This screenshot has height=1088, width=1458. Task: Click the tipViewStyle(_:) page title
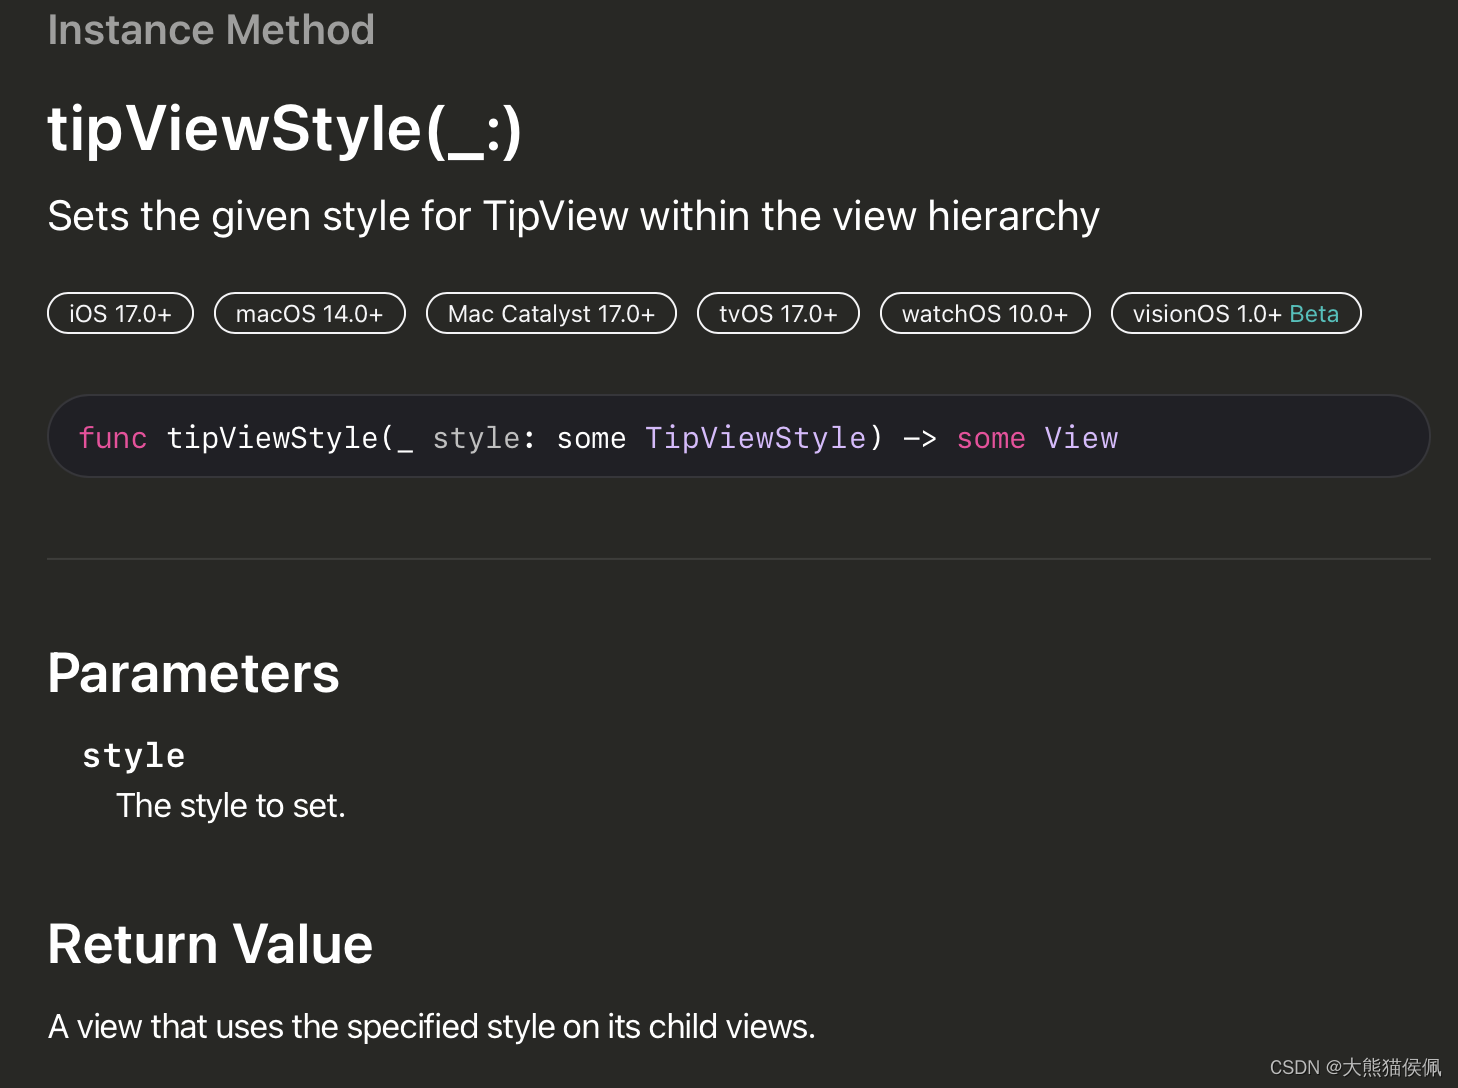coord(285,130)
